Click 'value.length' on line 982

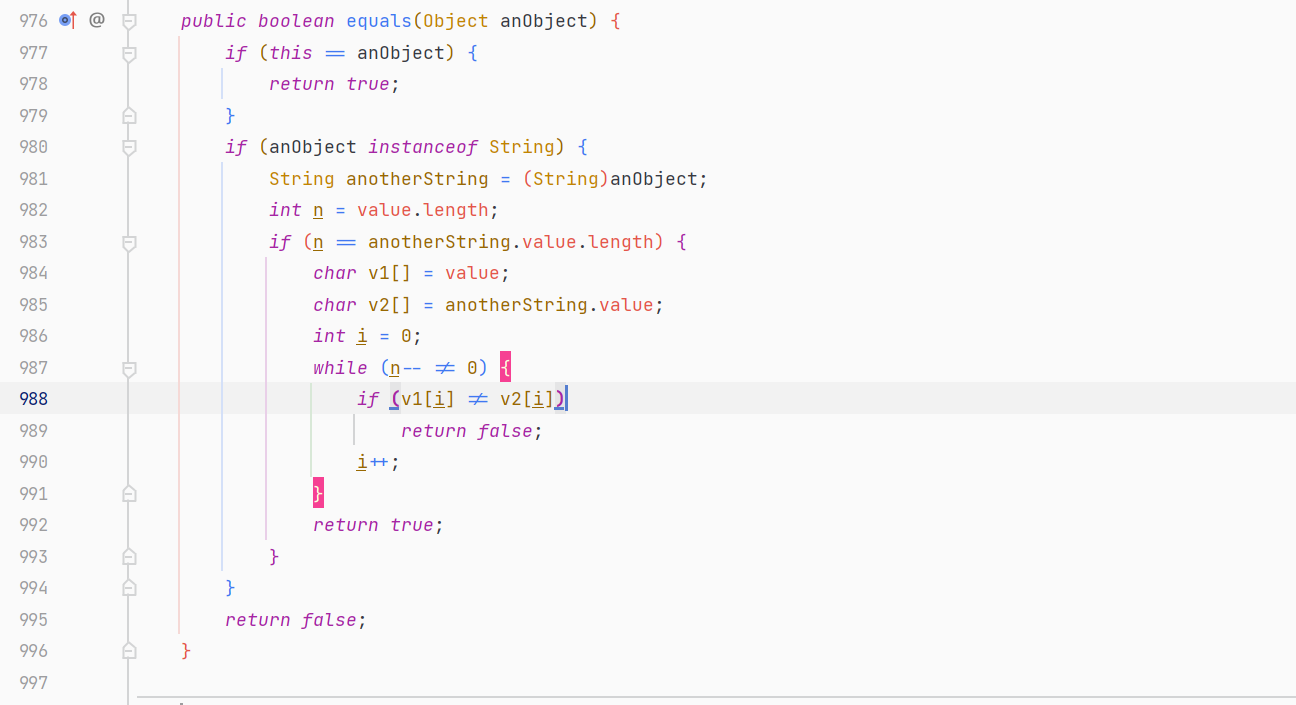[x=423, y=210]
